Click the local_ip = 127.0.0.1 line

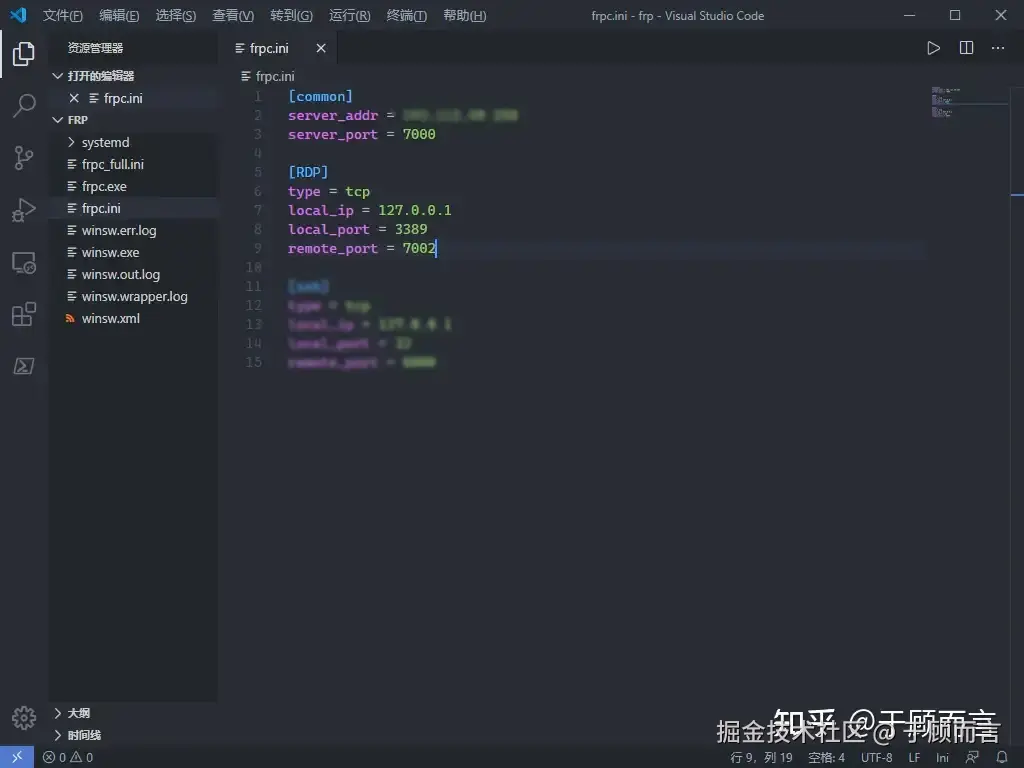[369, 210]
